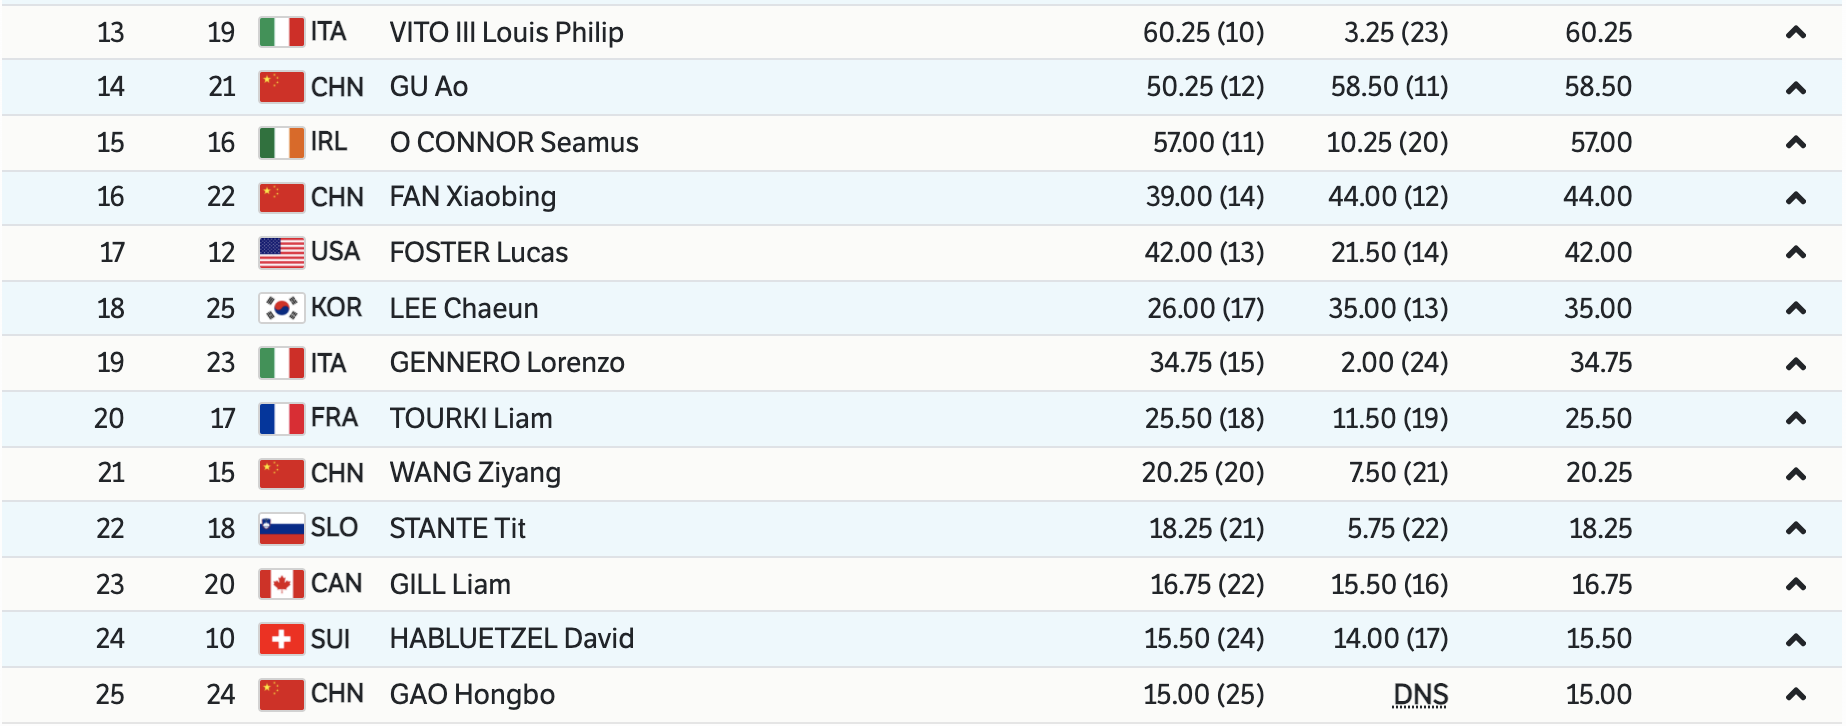Screen dimensions: 1846x726
Task: Click the Canada flag icon
Action: click(281, 584)
